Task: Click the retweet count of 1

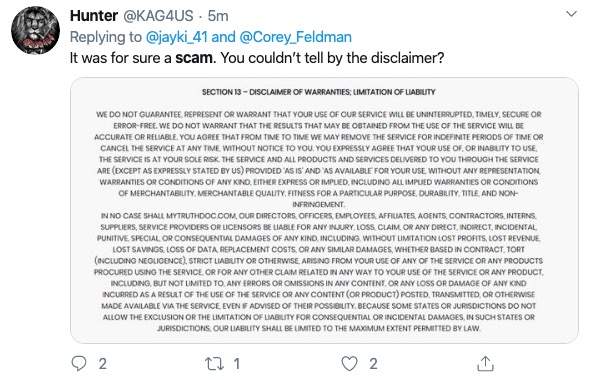Action: click(x=237, y=364)
